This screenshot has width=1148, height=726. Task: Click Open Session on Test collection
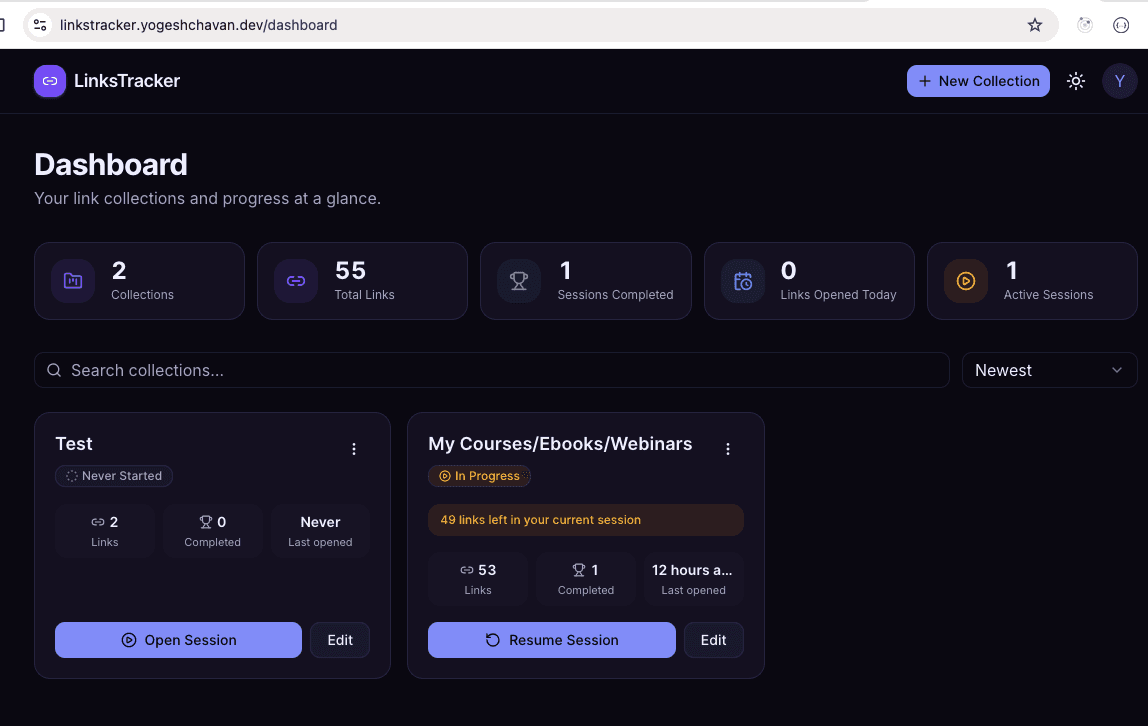(178, 640)
